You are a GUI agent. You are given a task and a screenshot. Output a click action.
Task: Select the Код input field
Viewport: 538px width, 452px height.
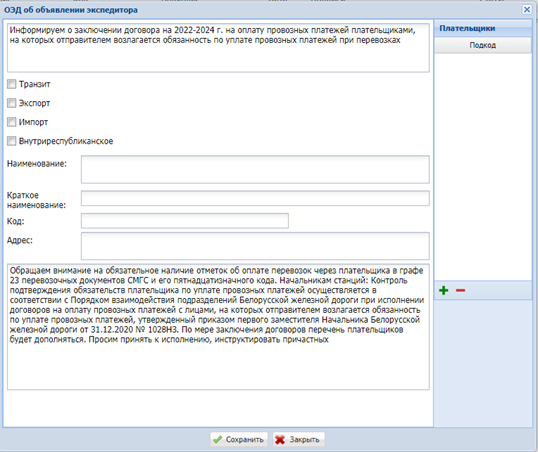pos(185,221)
